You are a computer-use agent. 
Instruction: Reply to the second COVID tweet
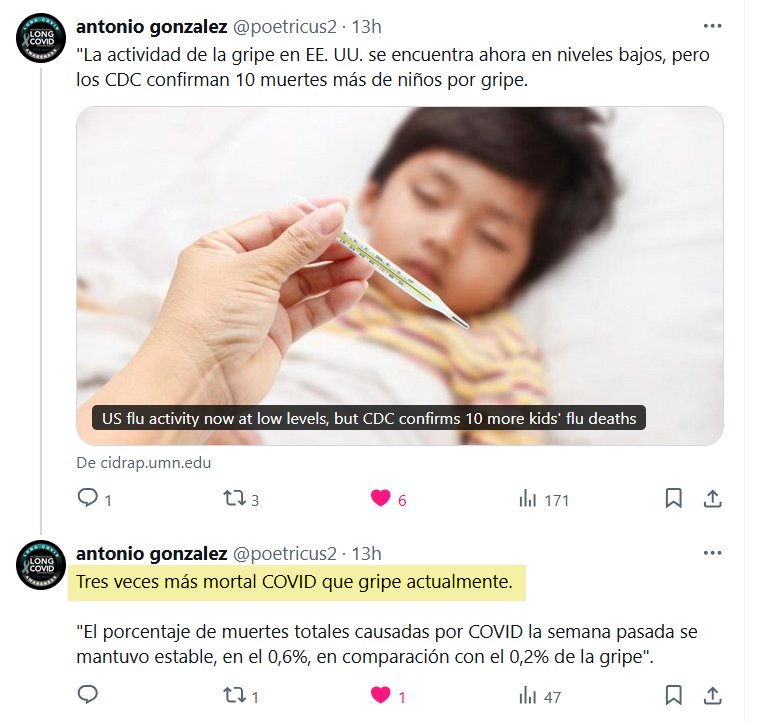88,695
